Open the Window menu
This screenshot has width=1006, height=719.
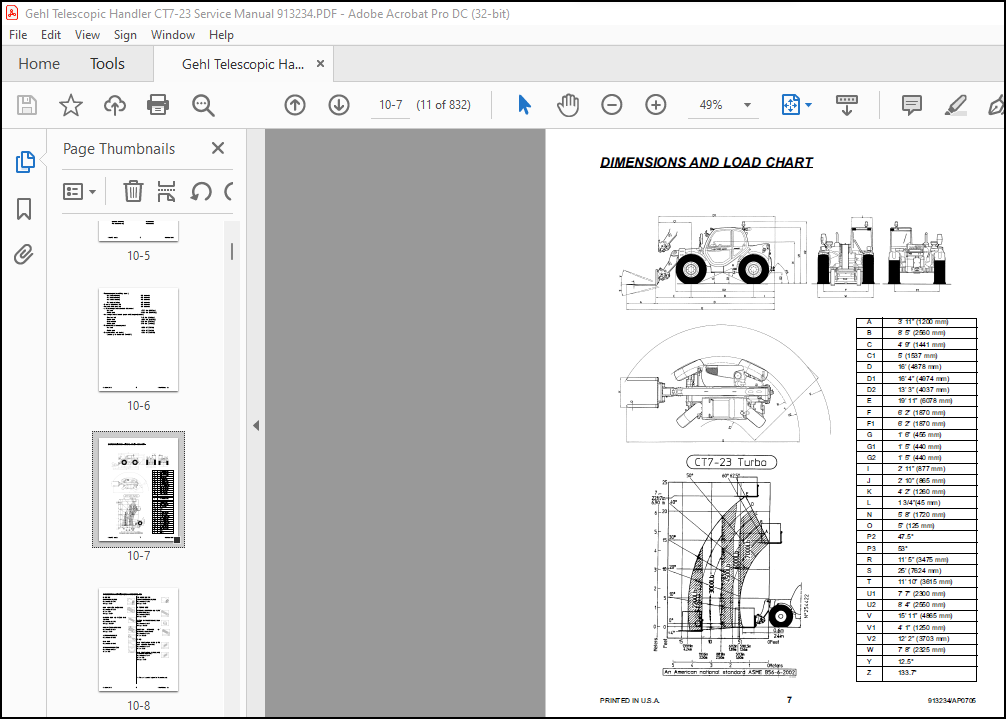click(173, 35)
